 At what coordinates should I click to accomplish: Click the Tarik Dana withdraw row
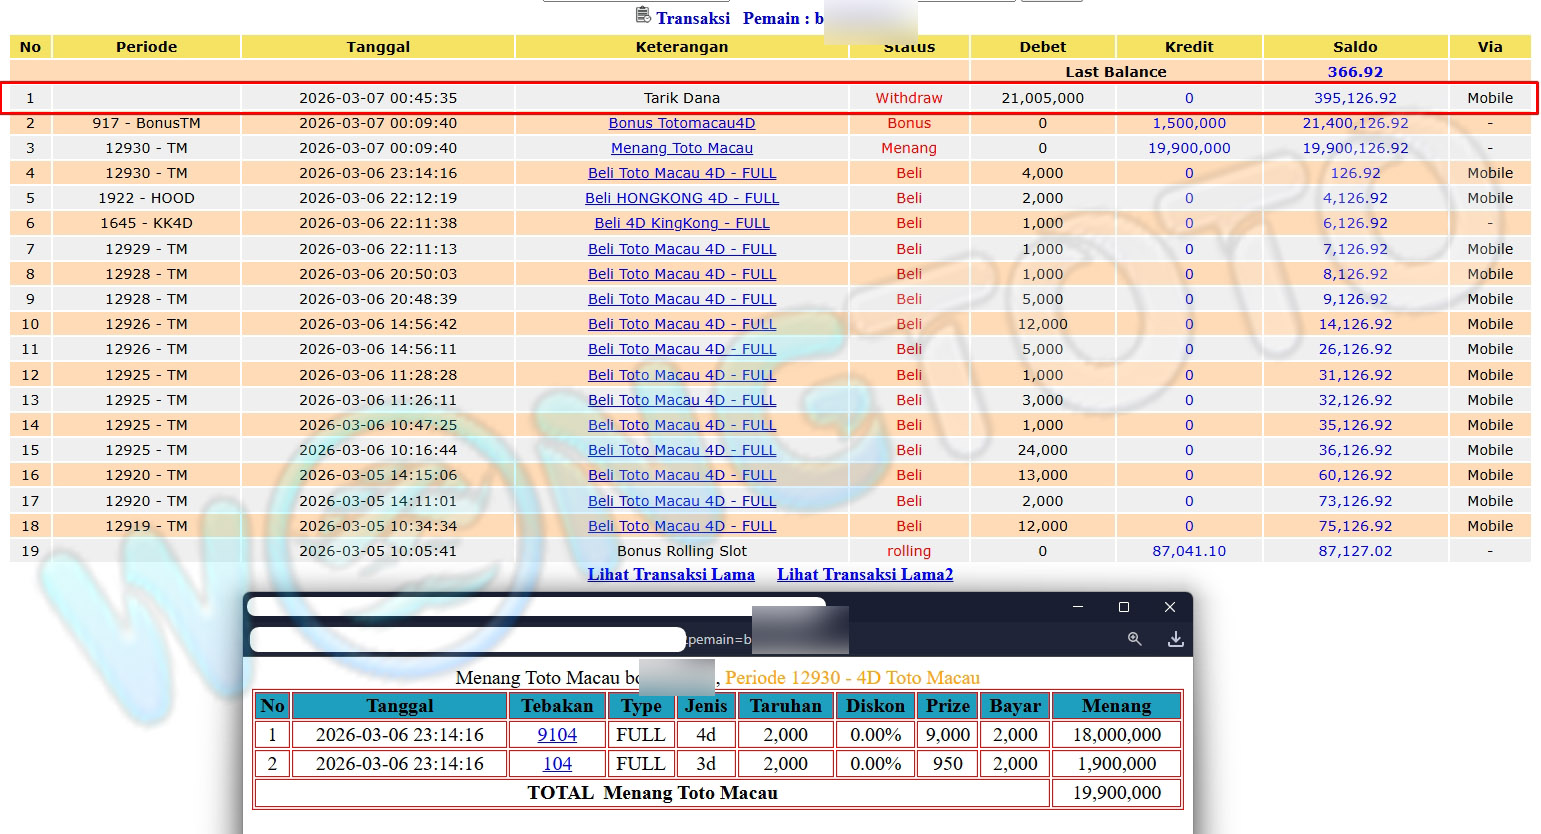(681, 98)
